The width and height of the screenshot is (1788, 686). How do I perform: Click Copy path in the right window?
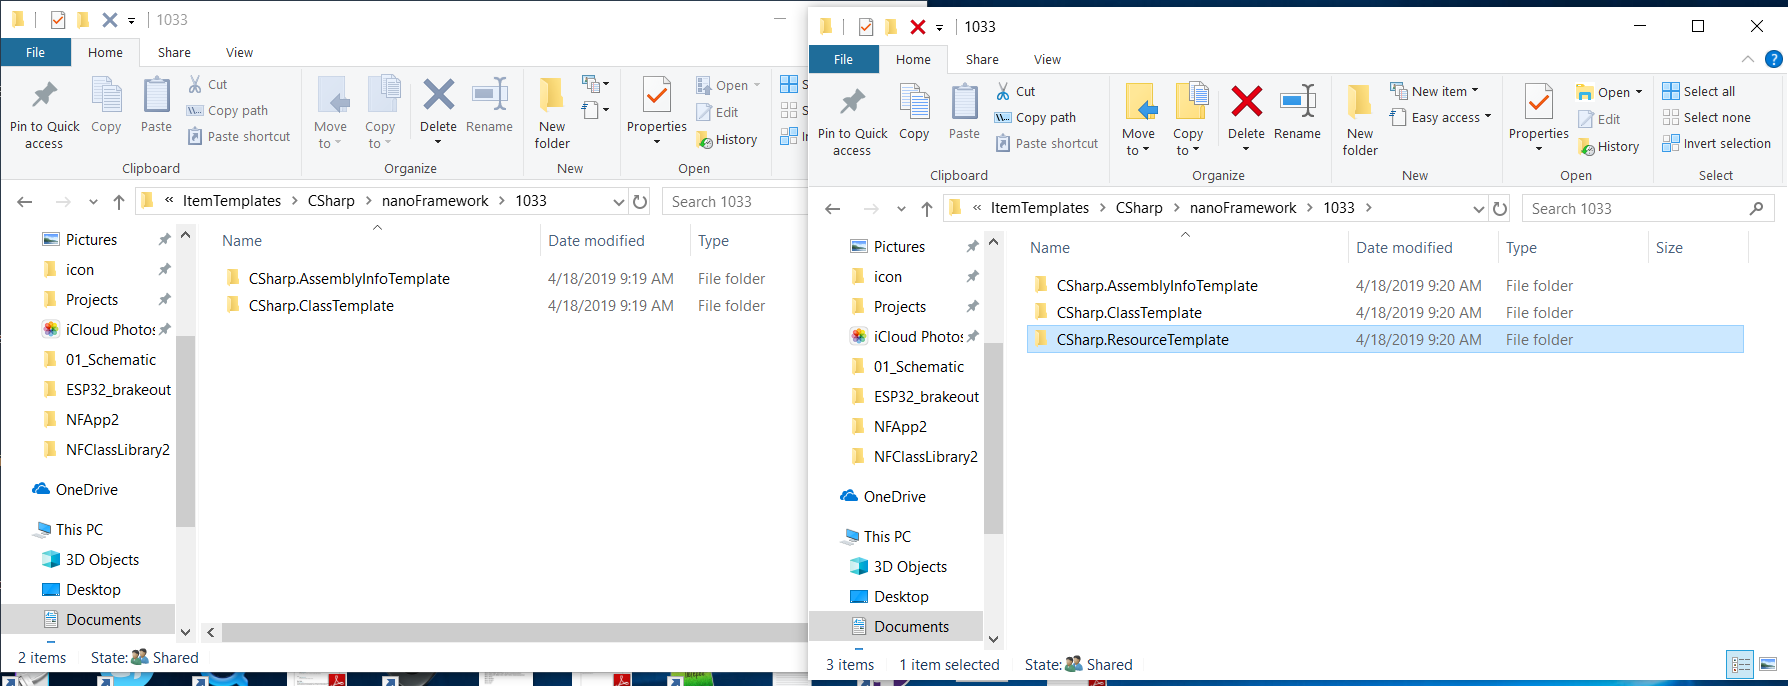pos(1035,117)
